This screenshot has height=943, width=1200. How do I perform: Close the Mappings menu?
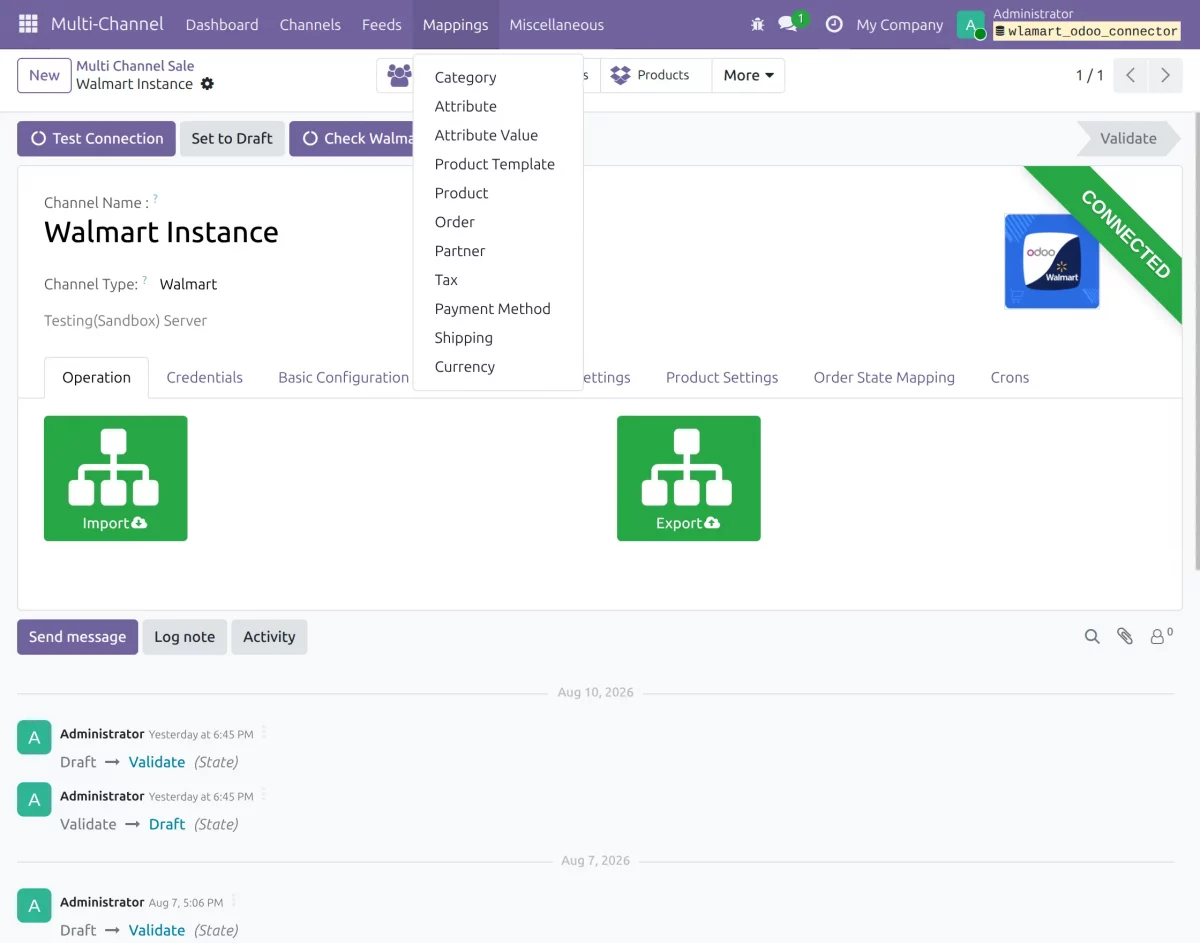[x=456, y=24]
